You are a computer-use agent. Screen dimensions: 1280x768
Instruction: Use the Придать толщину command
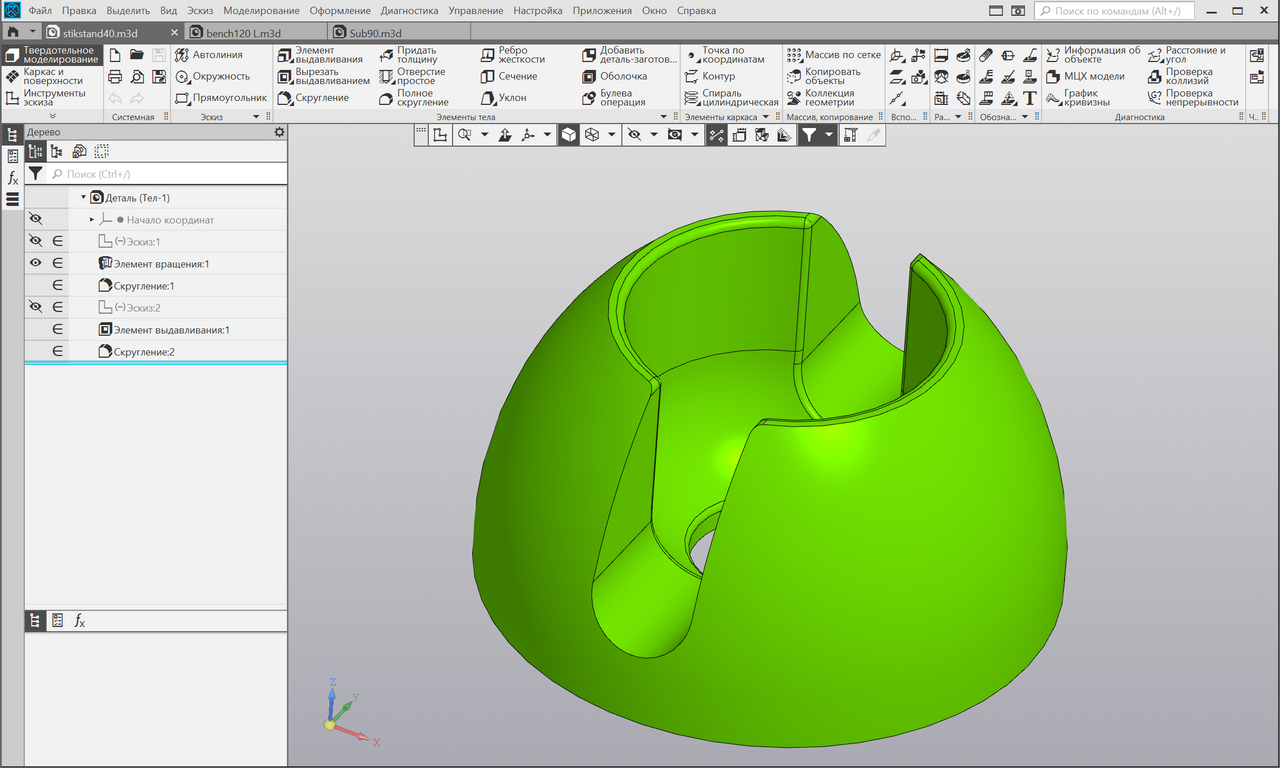408,55
